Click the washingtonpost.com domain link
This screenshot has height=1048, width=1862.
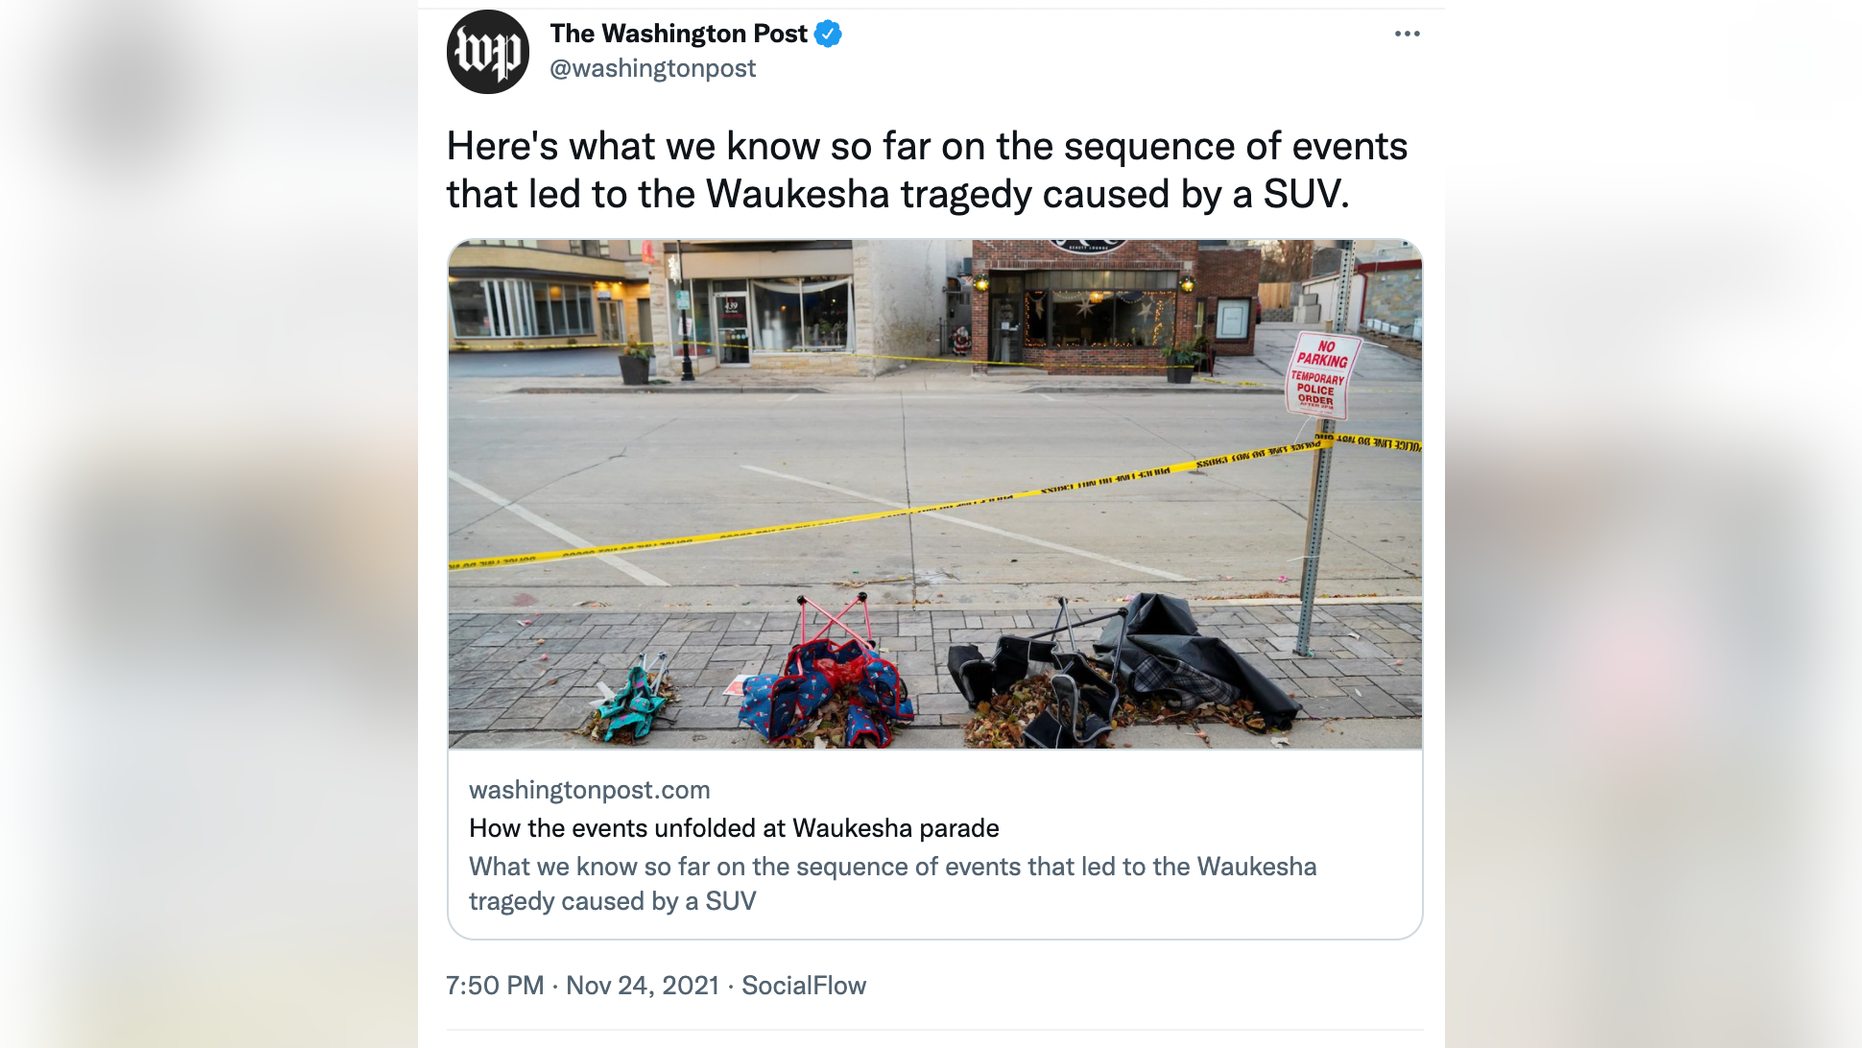pos(589,790)
